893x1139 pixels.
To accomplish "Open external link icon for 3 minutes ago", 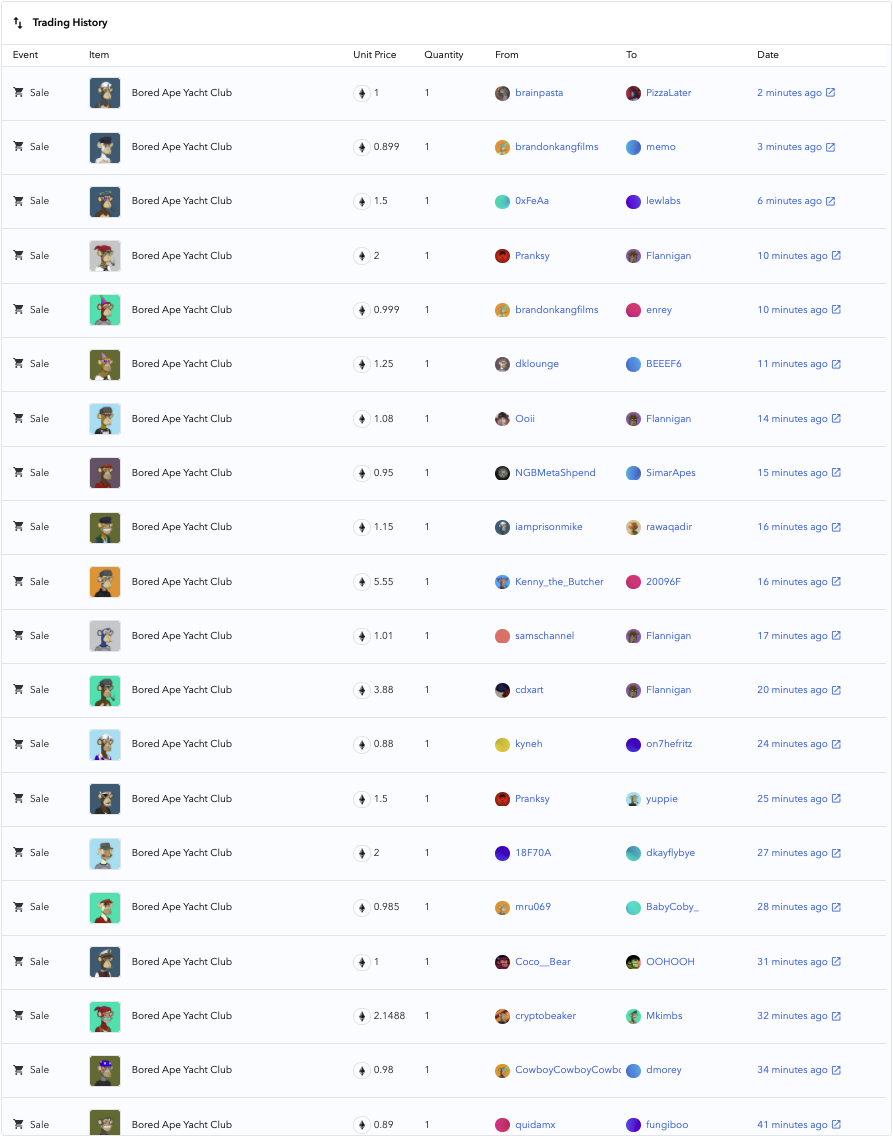I will (831, 147).
